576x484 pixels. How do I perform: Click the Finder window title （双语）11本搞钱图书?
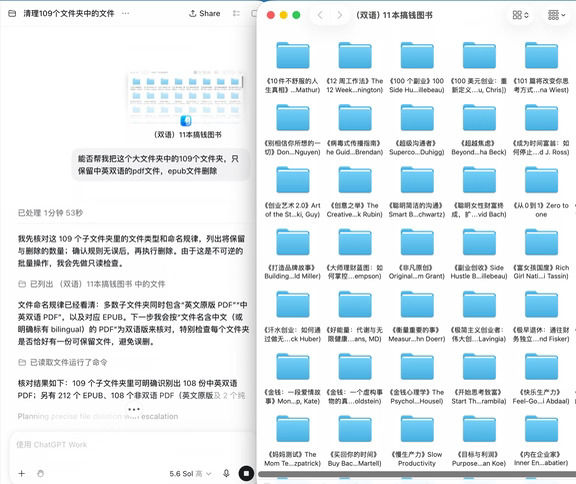tap(394, 15)
